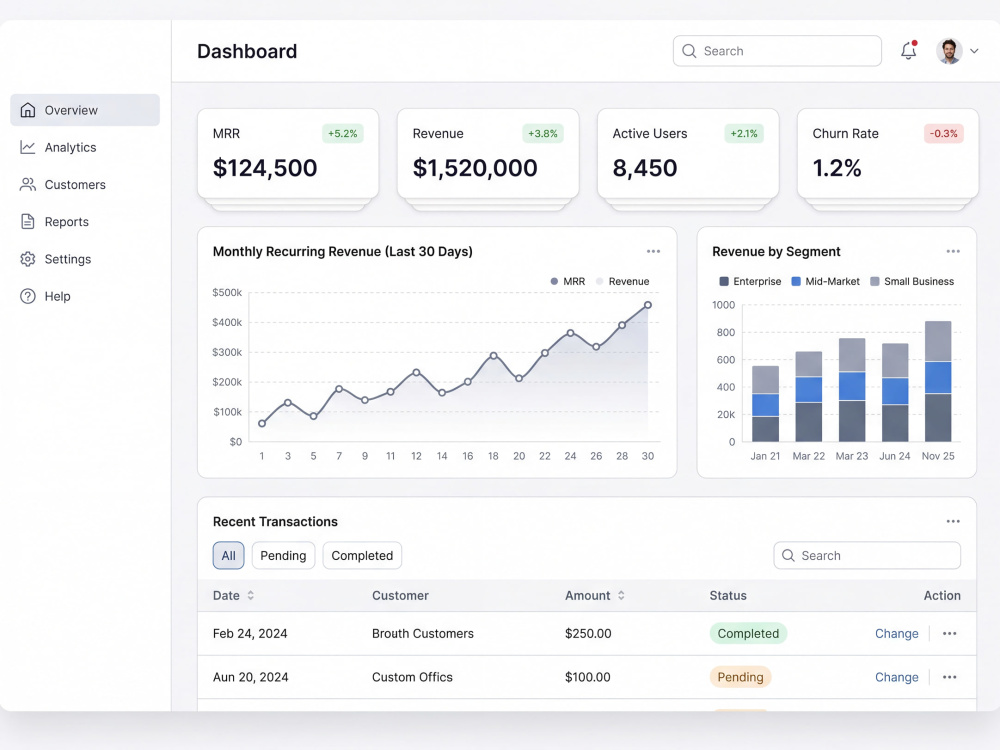Go to Analytics in sidebar
Viewport: 1000px width, 750px height.
pyautogui.click(x=85, y=147)
